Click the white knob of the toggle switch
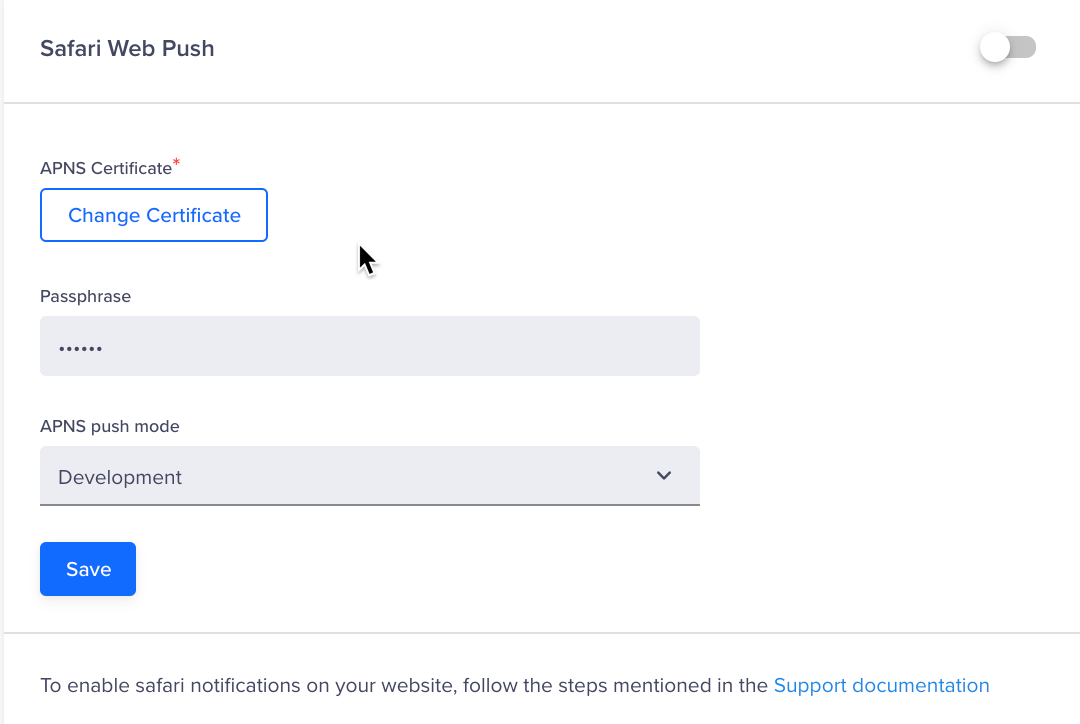The image size is (1080, 724). (995, 47)
